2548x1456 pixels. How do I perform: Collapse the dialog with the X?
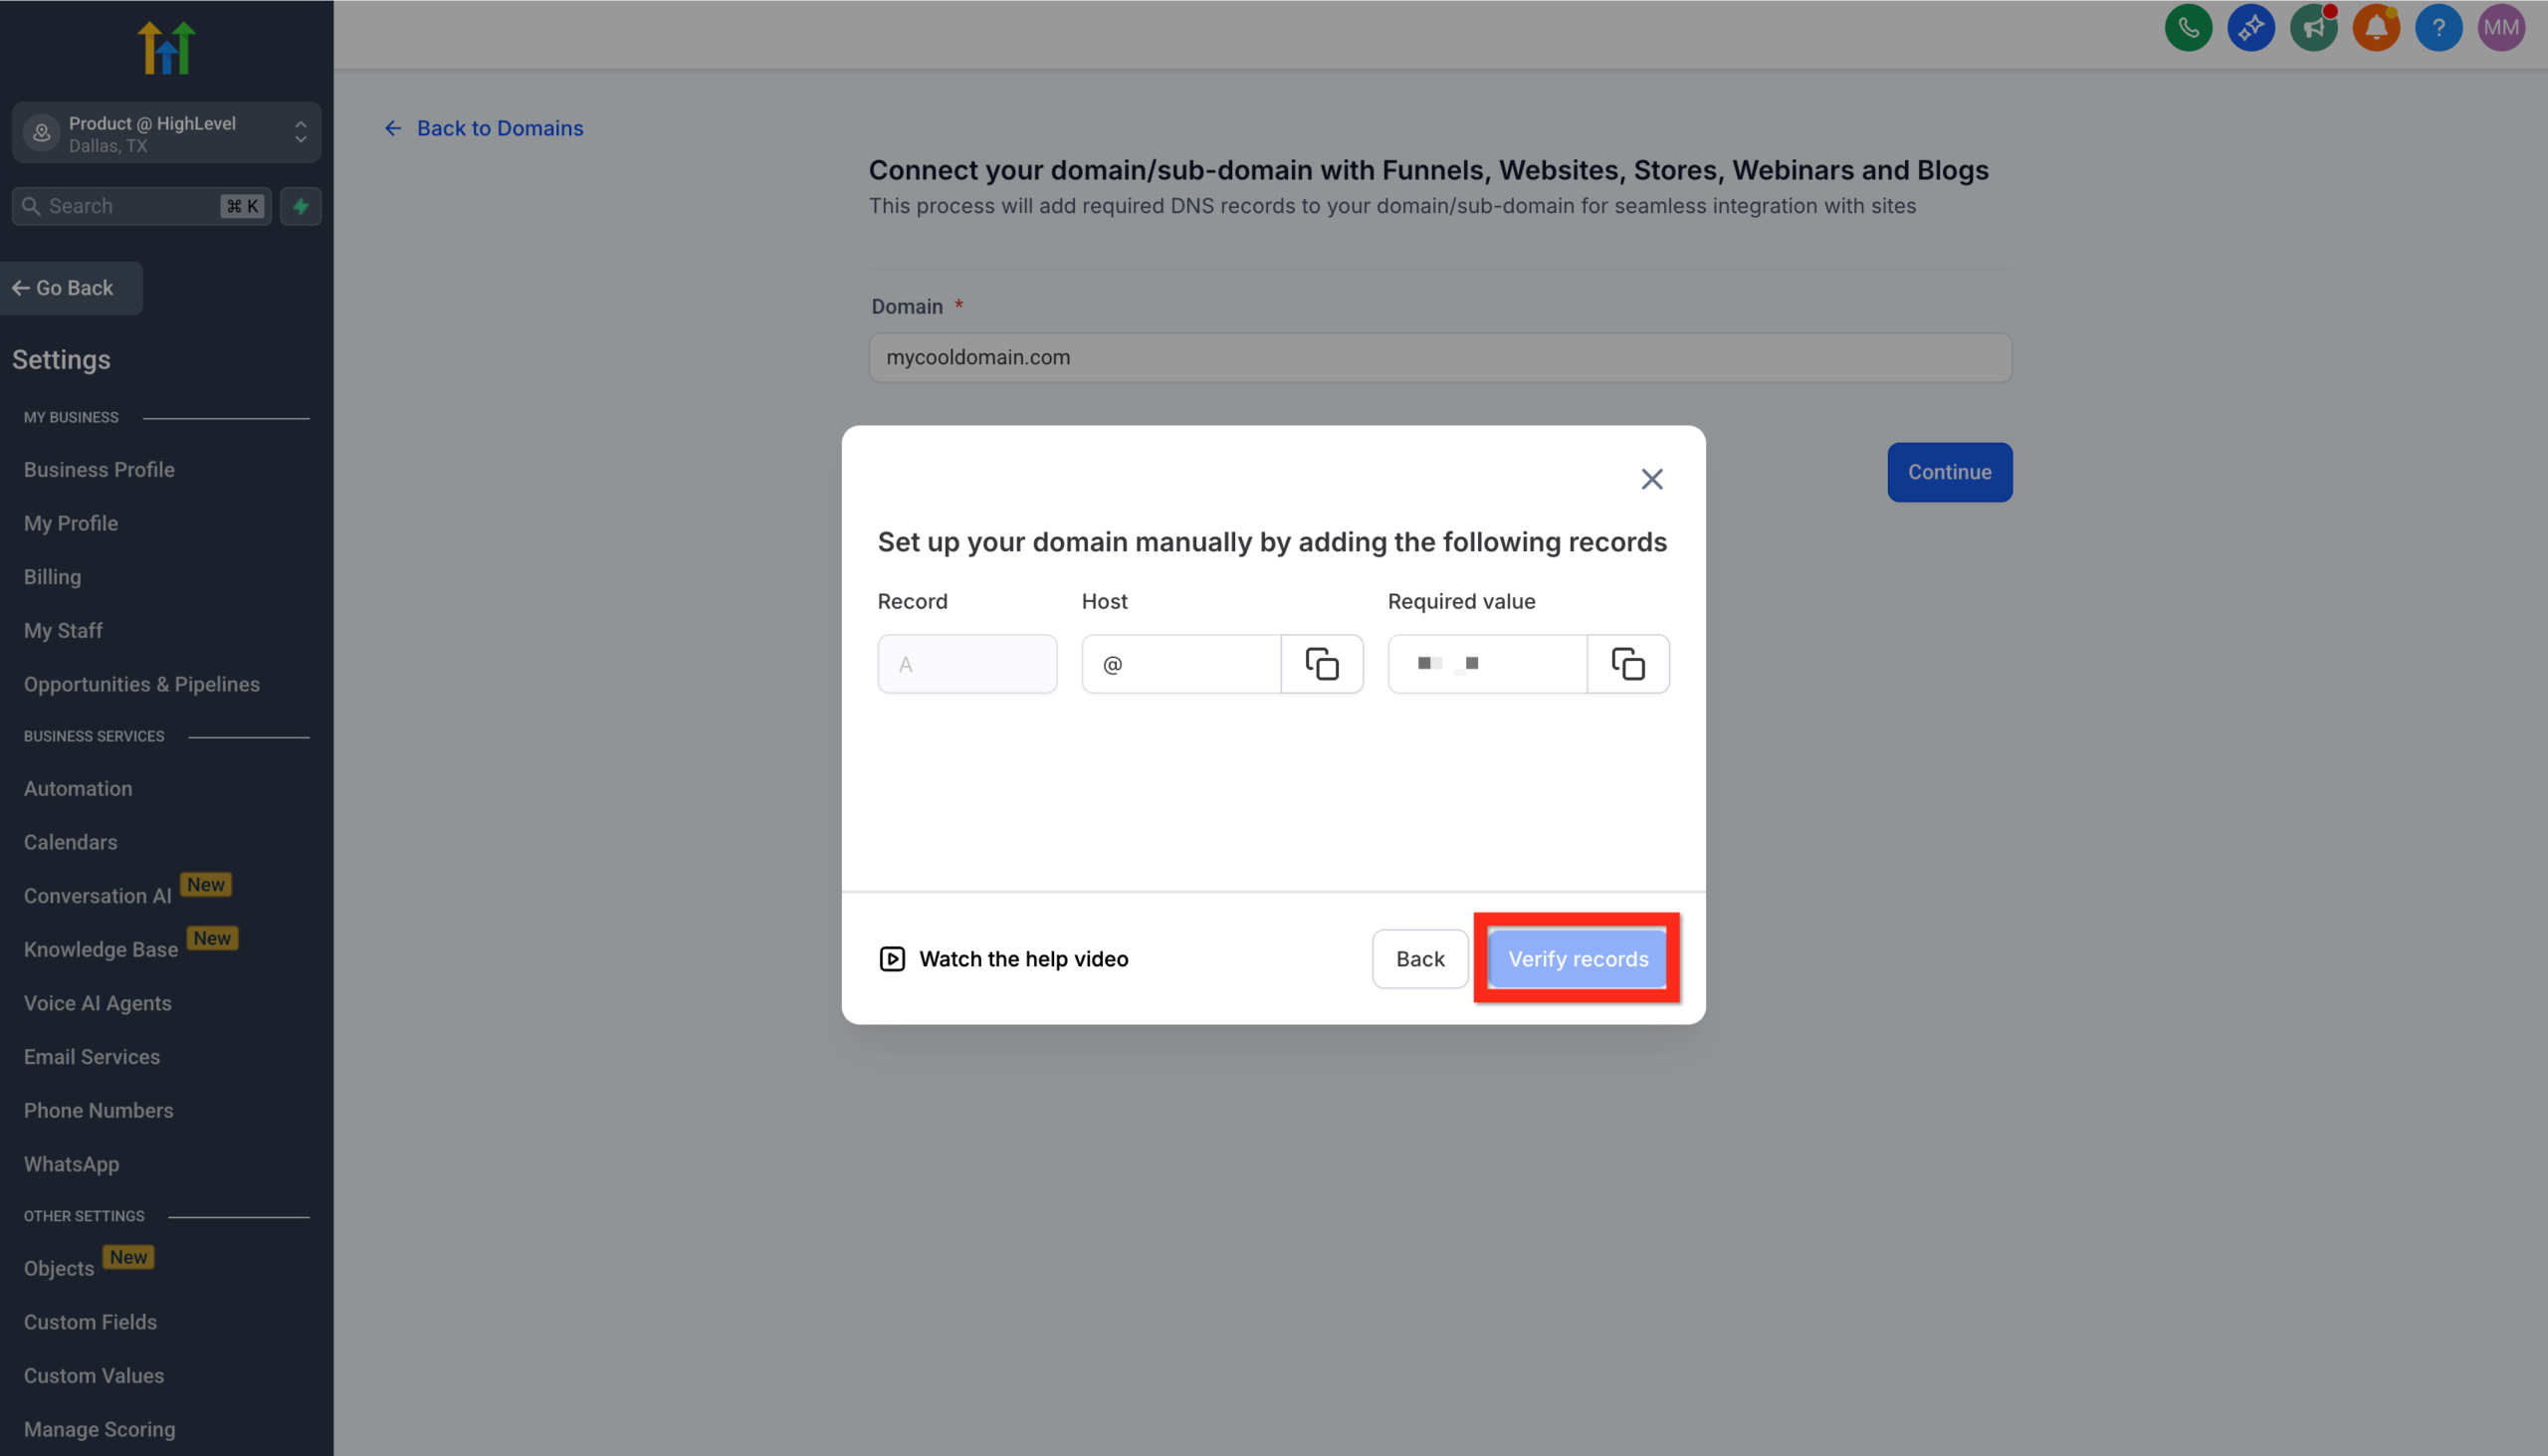click(x=1651, y=478)
